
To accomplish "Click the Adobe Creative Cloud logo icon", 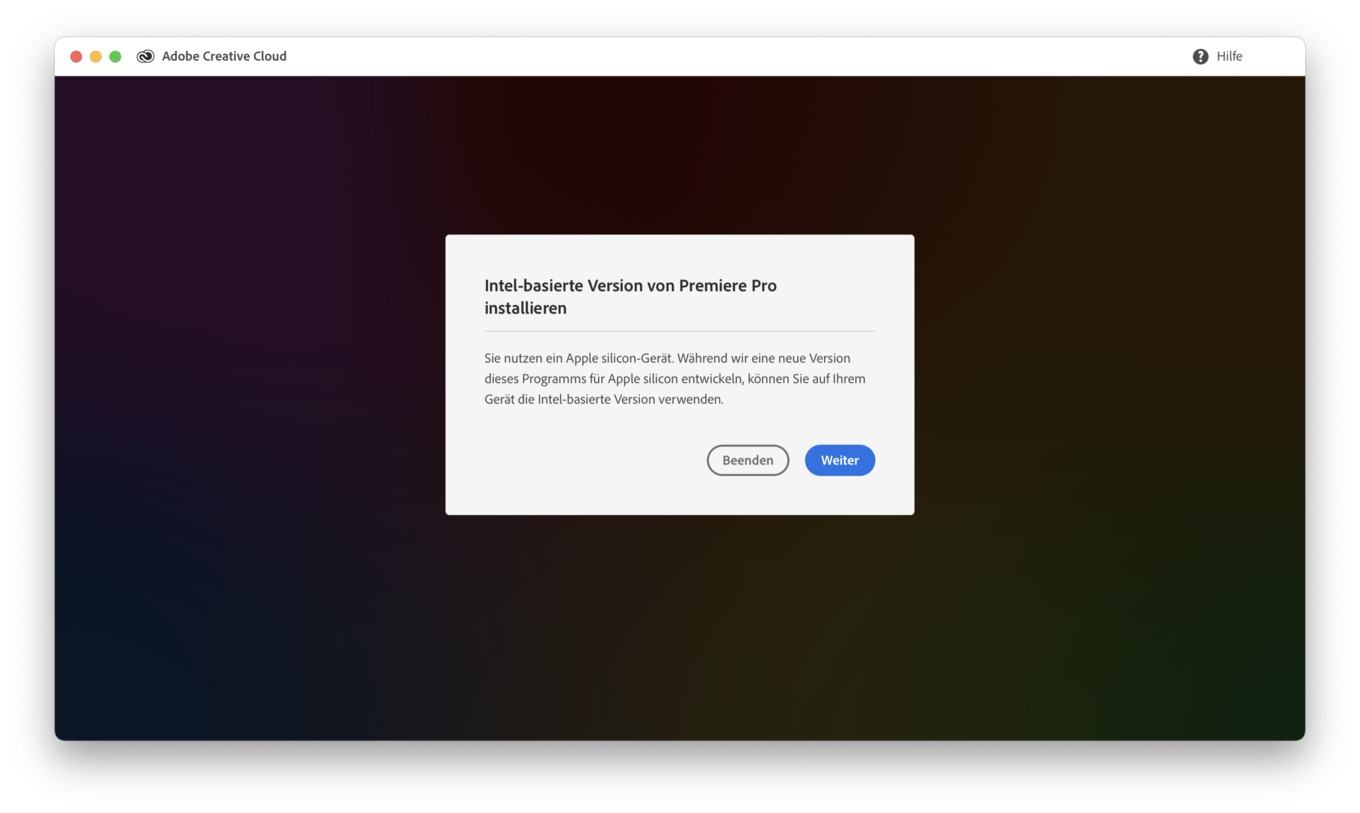I will (x=145, y=56).
